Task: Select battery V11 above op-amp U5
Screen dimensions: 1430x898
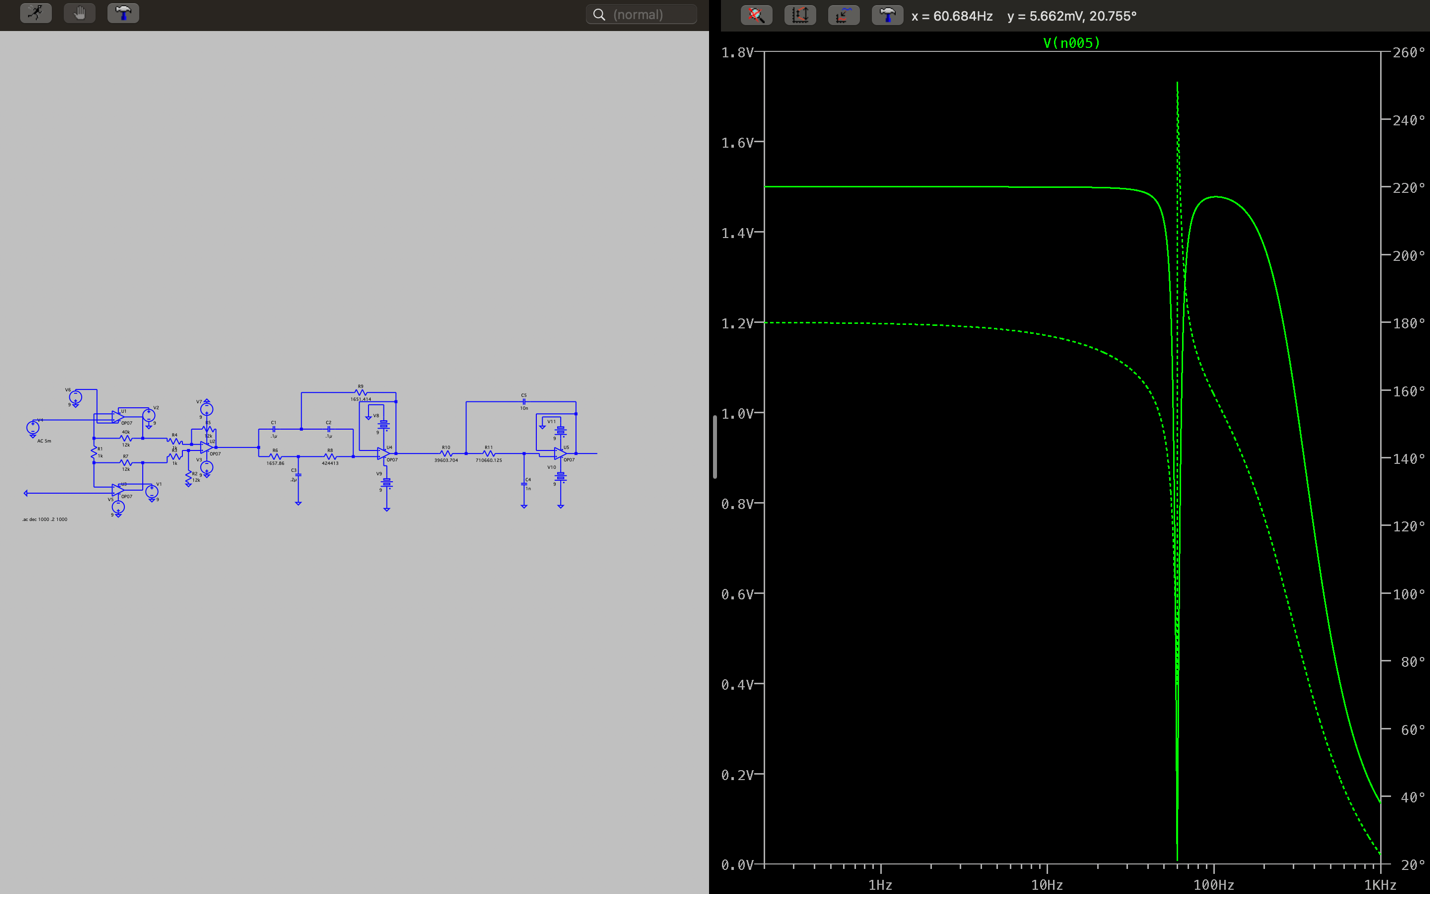Action: (561, 430)
